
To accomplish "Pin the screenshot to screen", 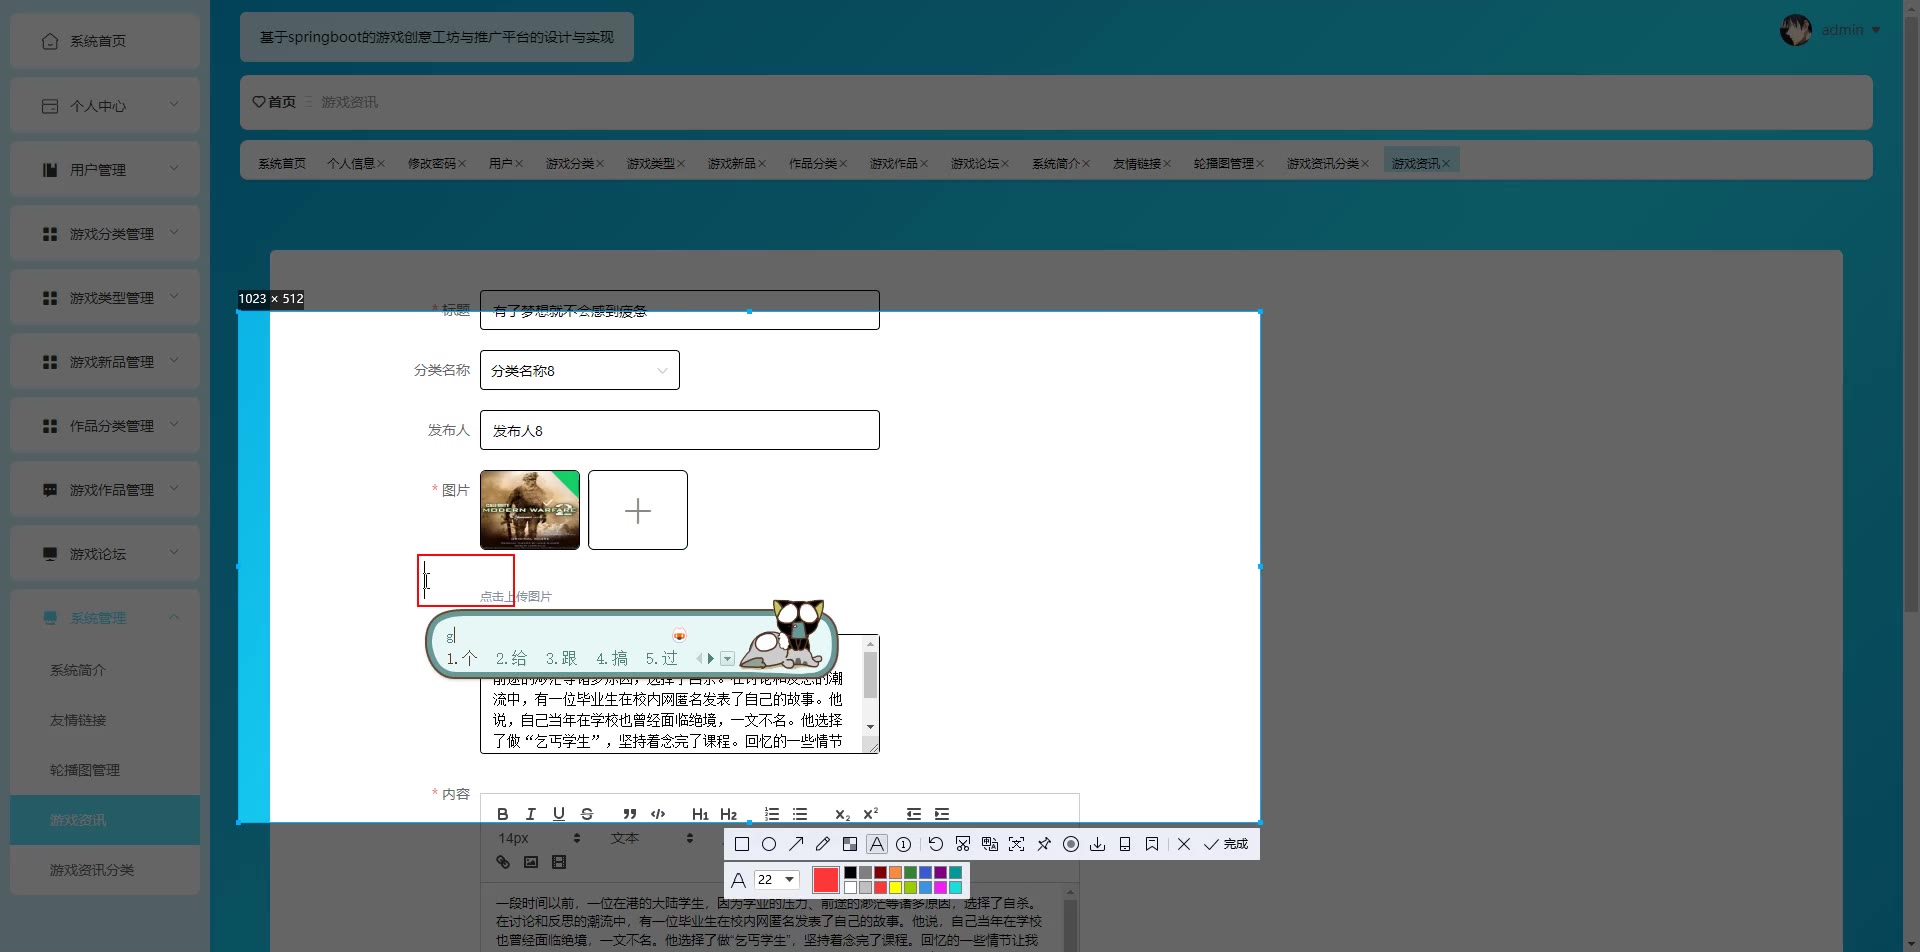I will pyautogui.click(x=1044, y=844).
